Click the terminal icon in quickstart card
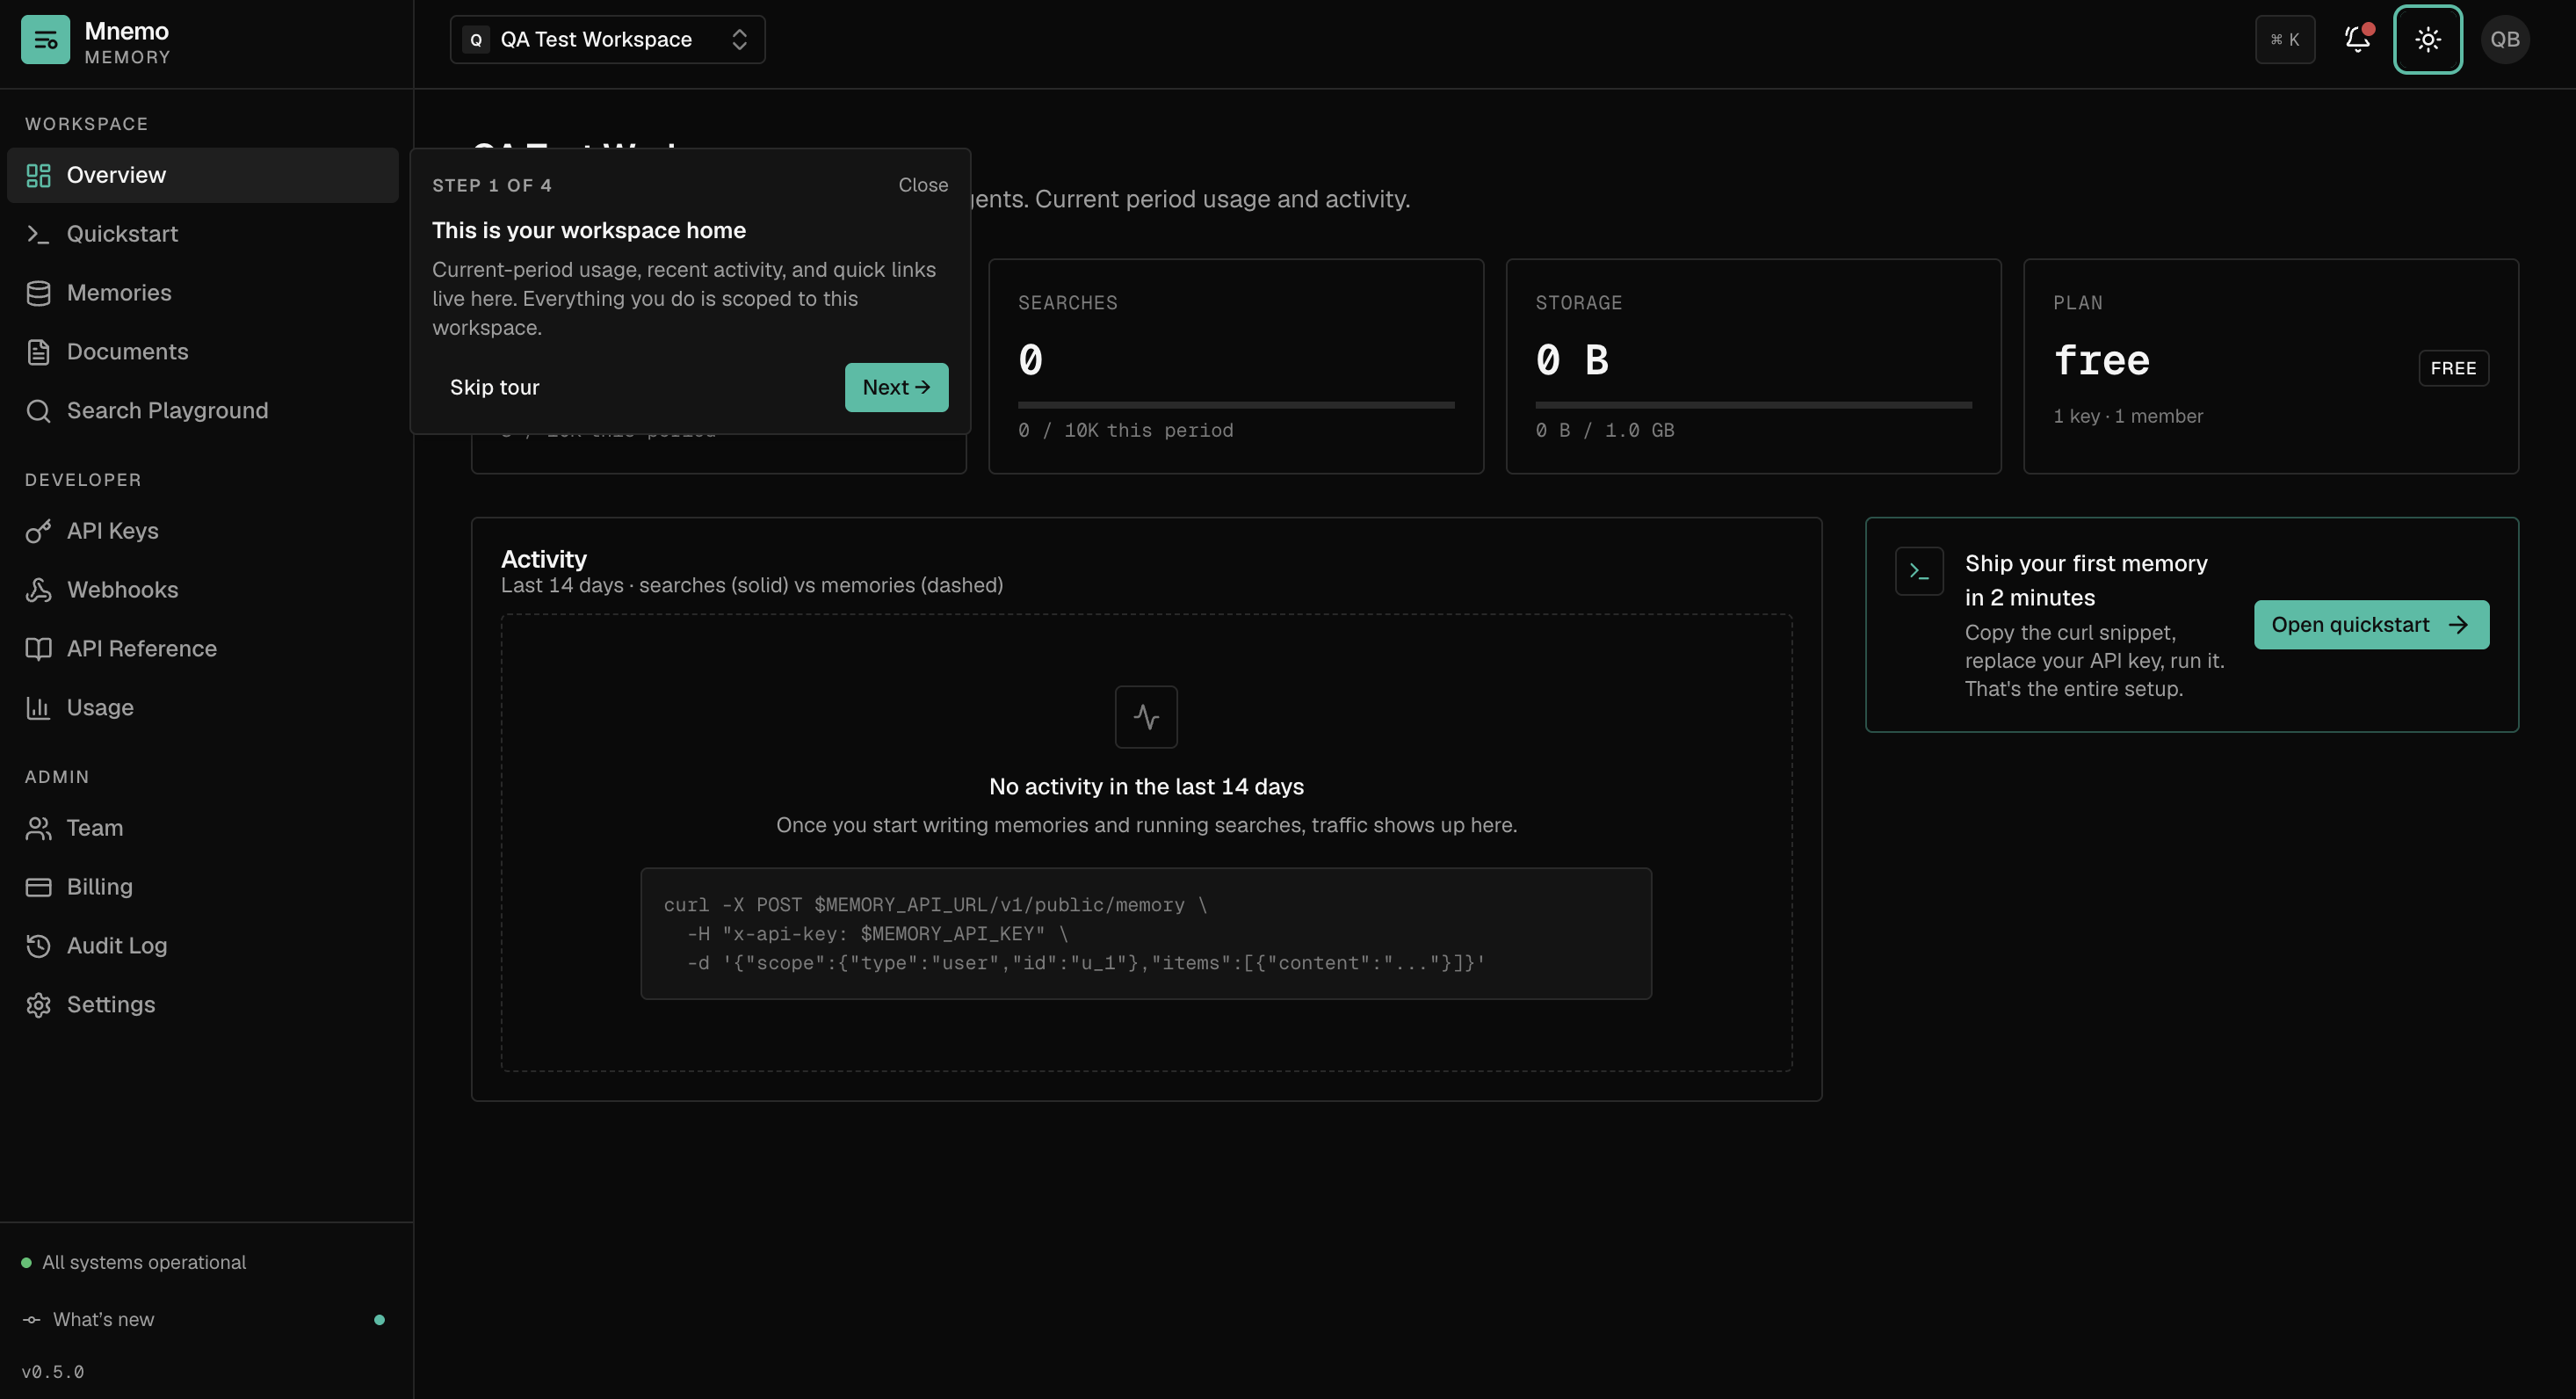Screen dimensions: 2576x1399 click(1919, 571)
